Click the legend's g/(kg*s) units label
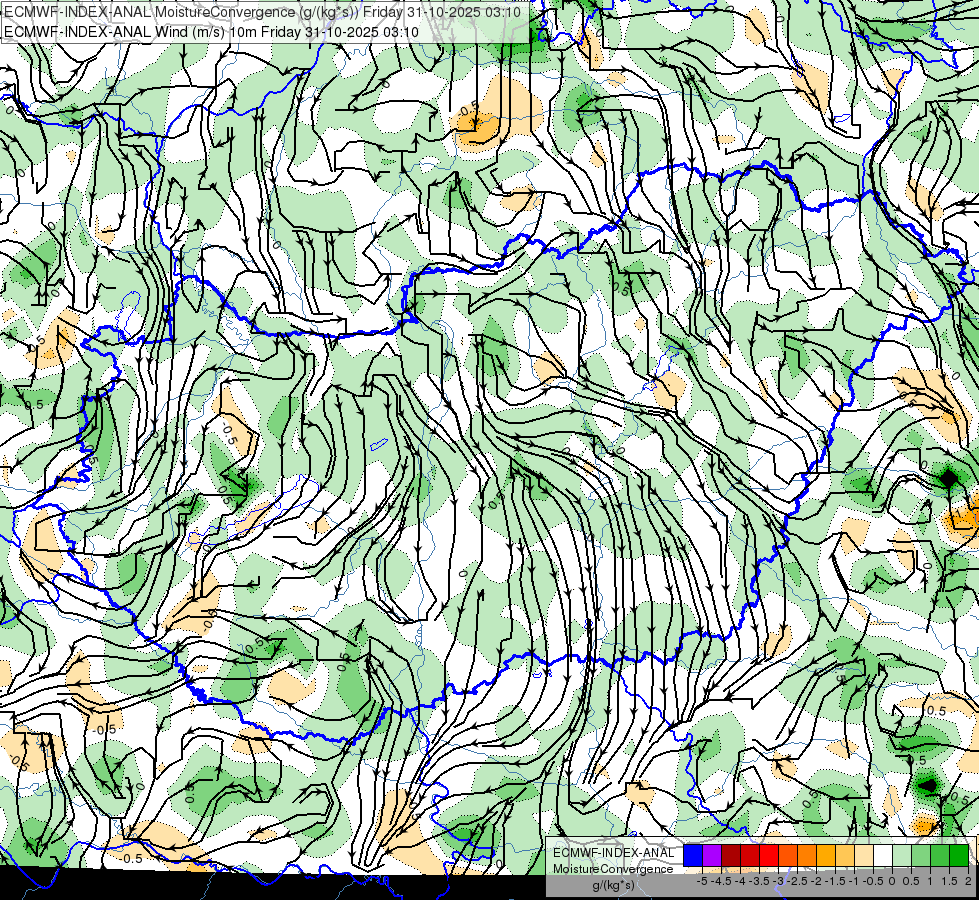The width and height of the screenshot is (979, 900). [x=613, y=886]
